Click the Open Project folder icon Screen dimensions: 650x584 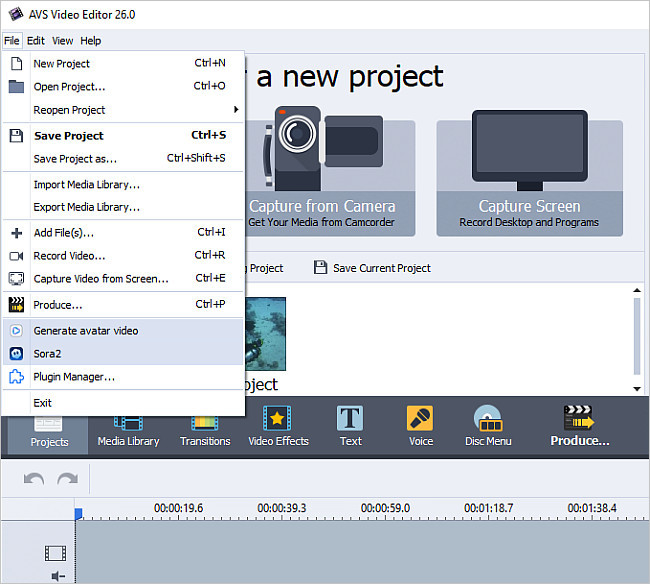click(x=16, y=86)
